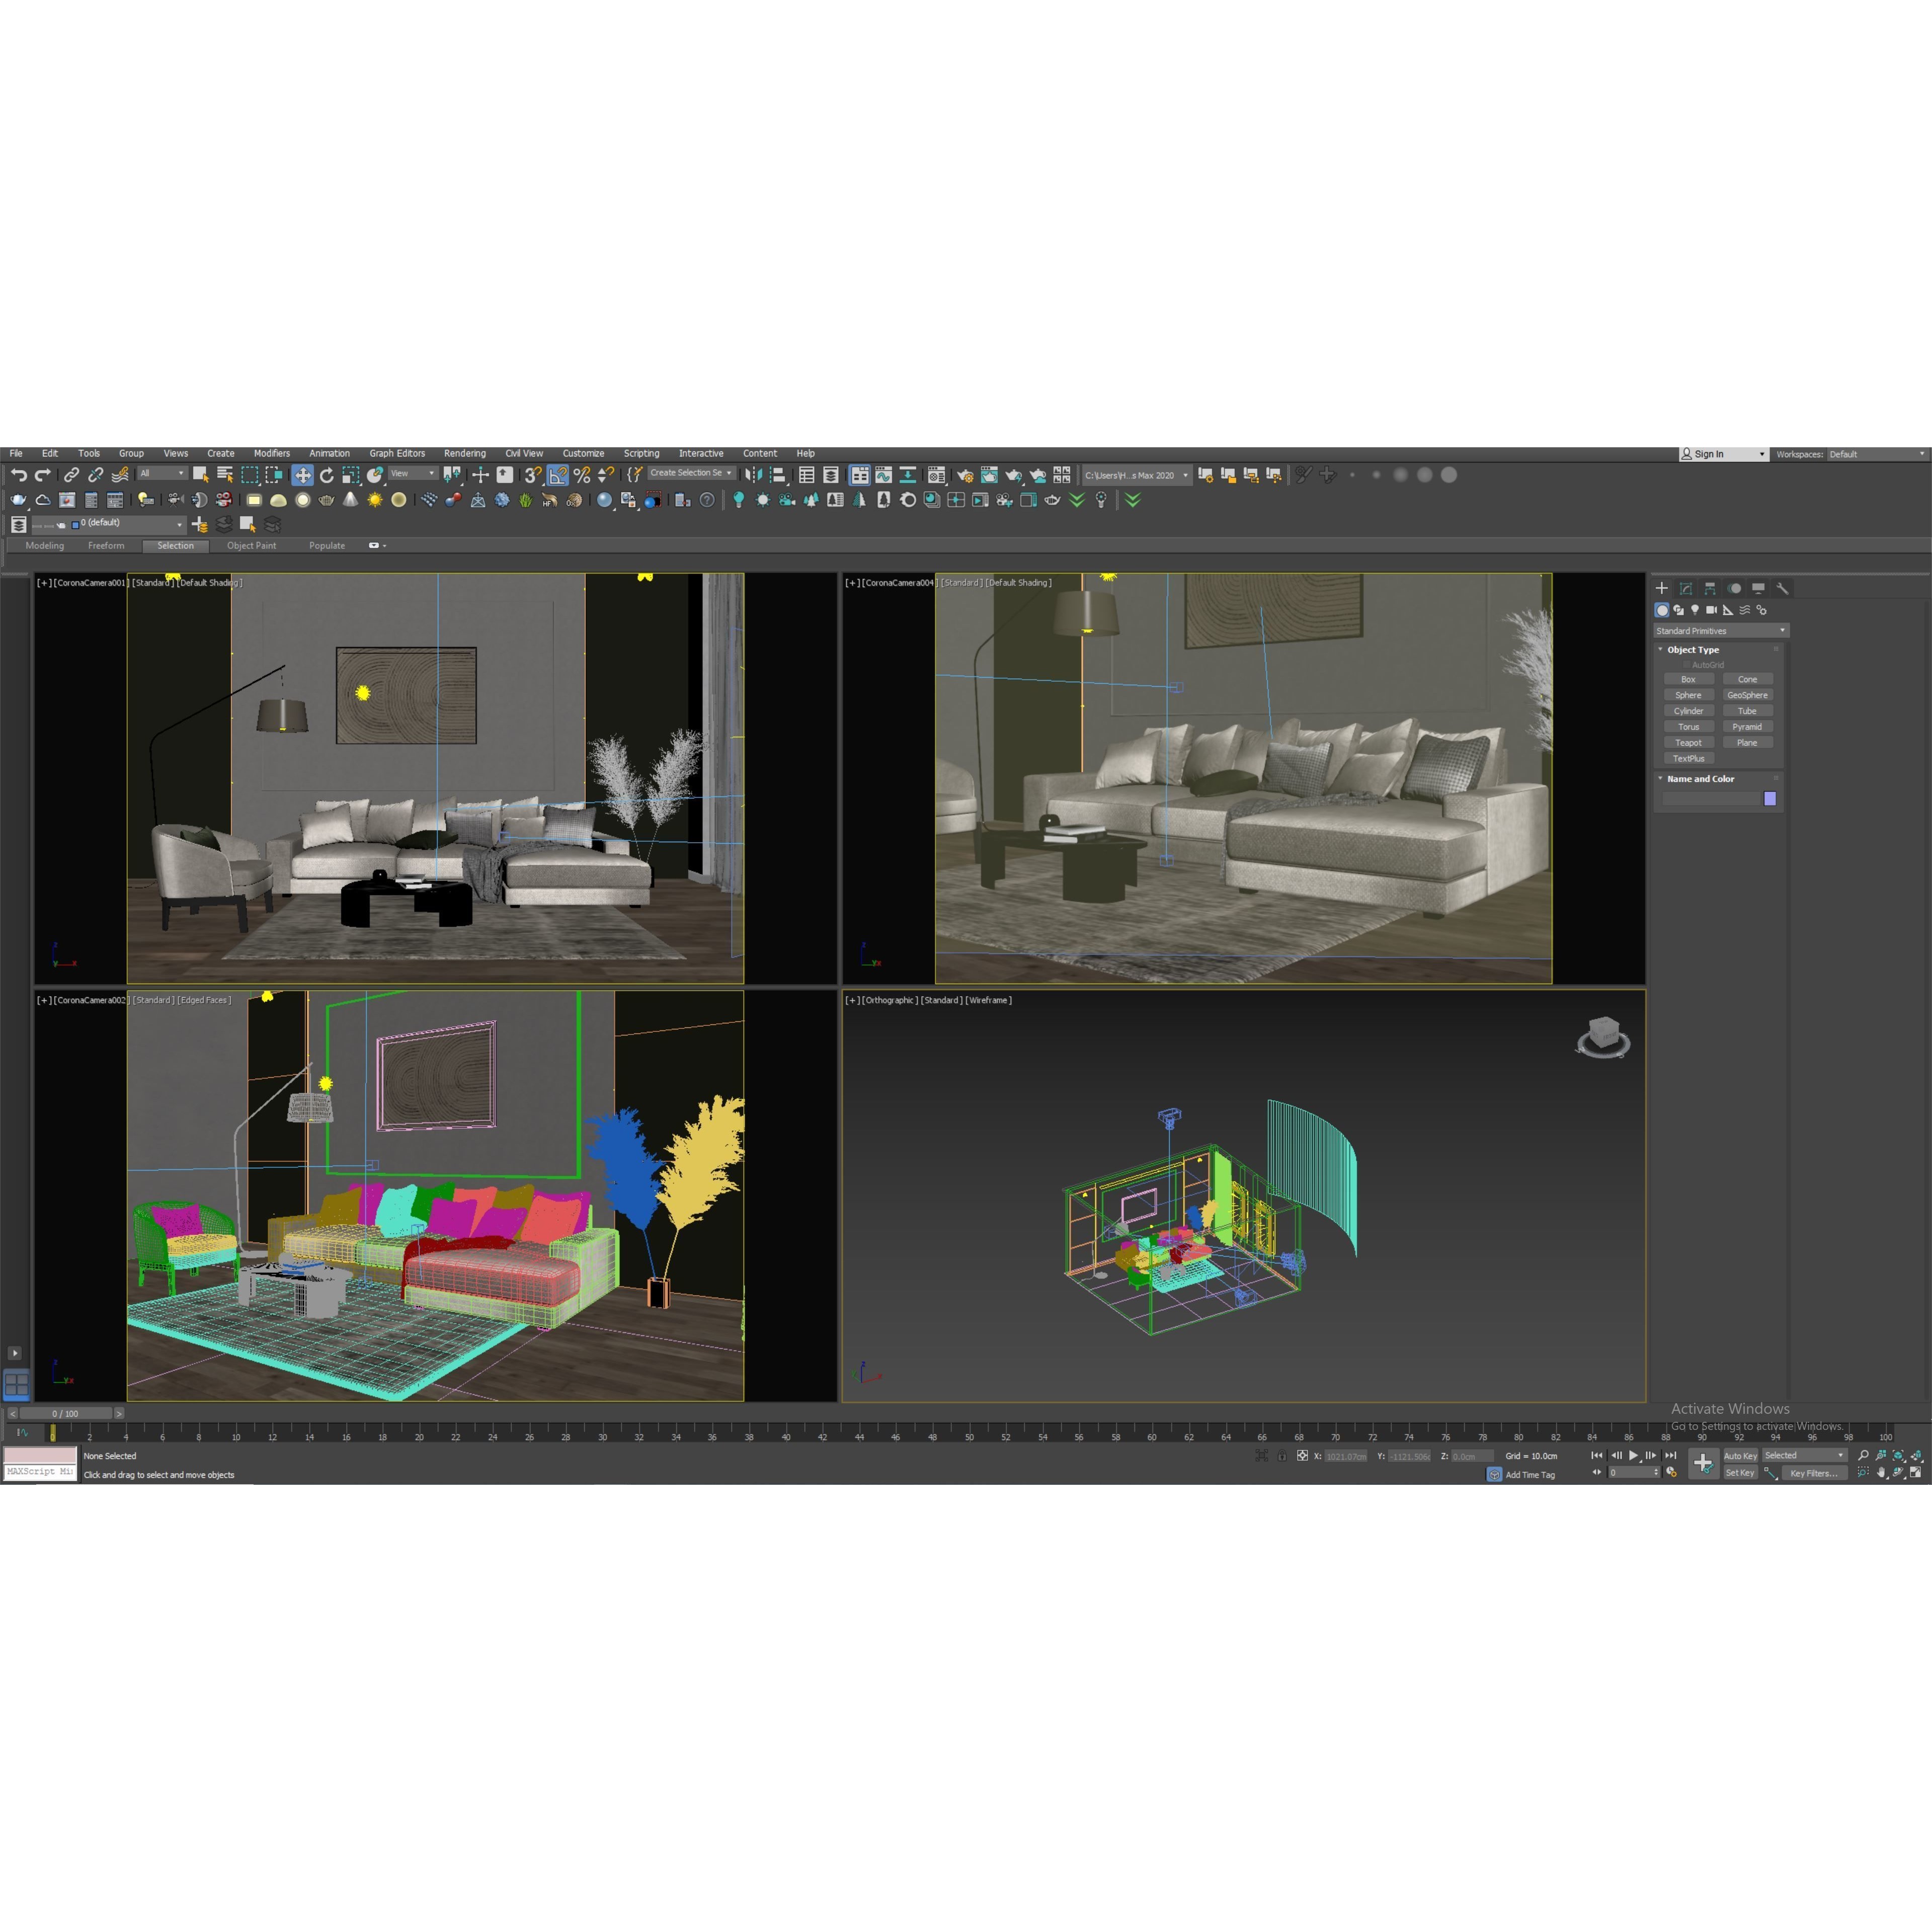Select the Shapes category icon
This screenshot has height=1932, width=1932.
click(1679, 610)
